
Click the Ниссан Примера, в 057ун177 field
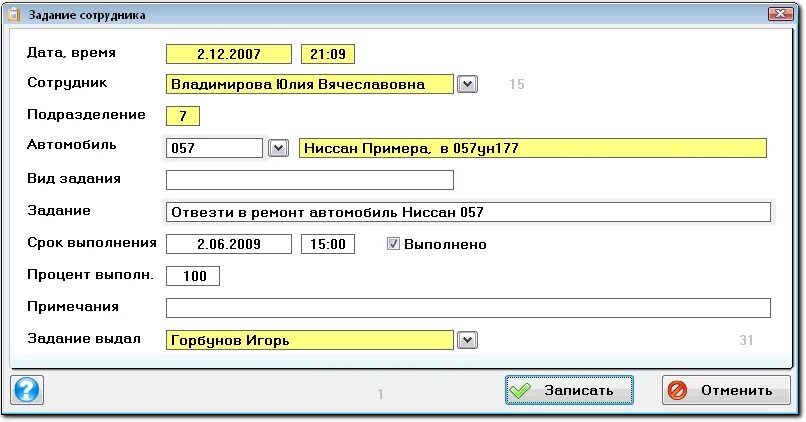(533, 148)
